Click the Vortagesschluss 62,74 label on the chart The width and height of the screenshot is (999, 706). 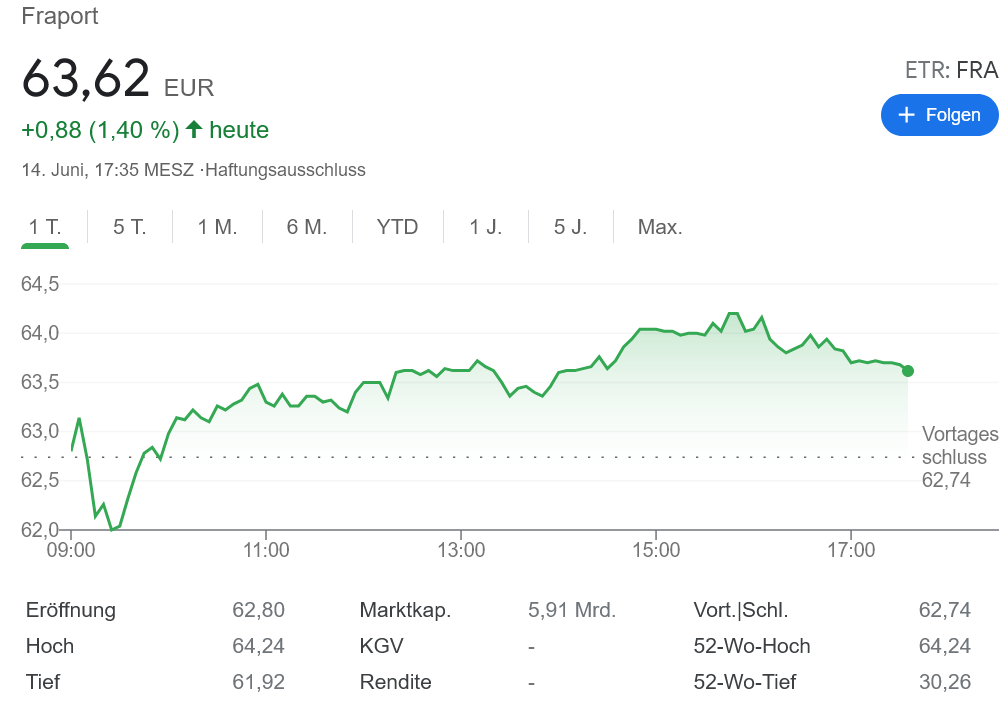pyautogui.click(x=958, y=457)
